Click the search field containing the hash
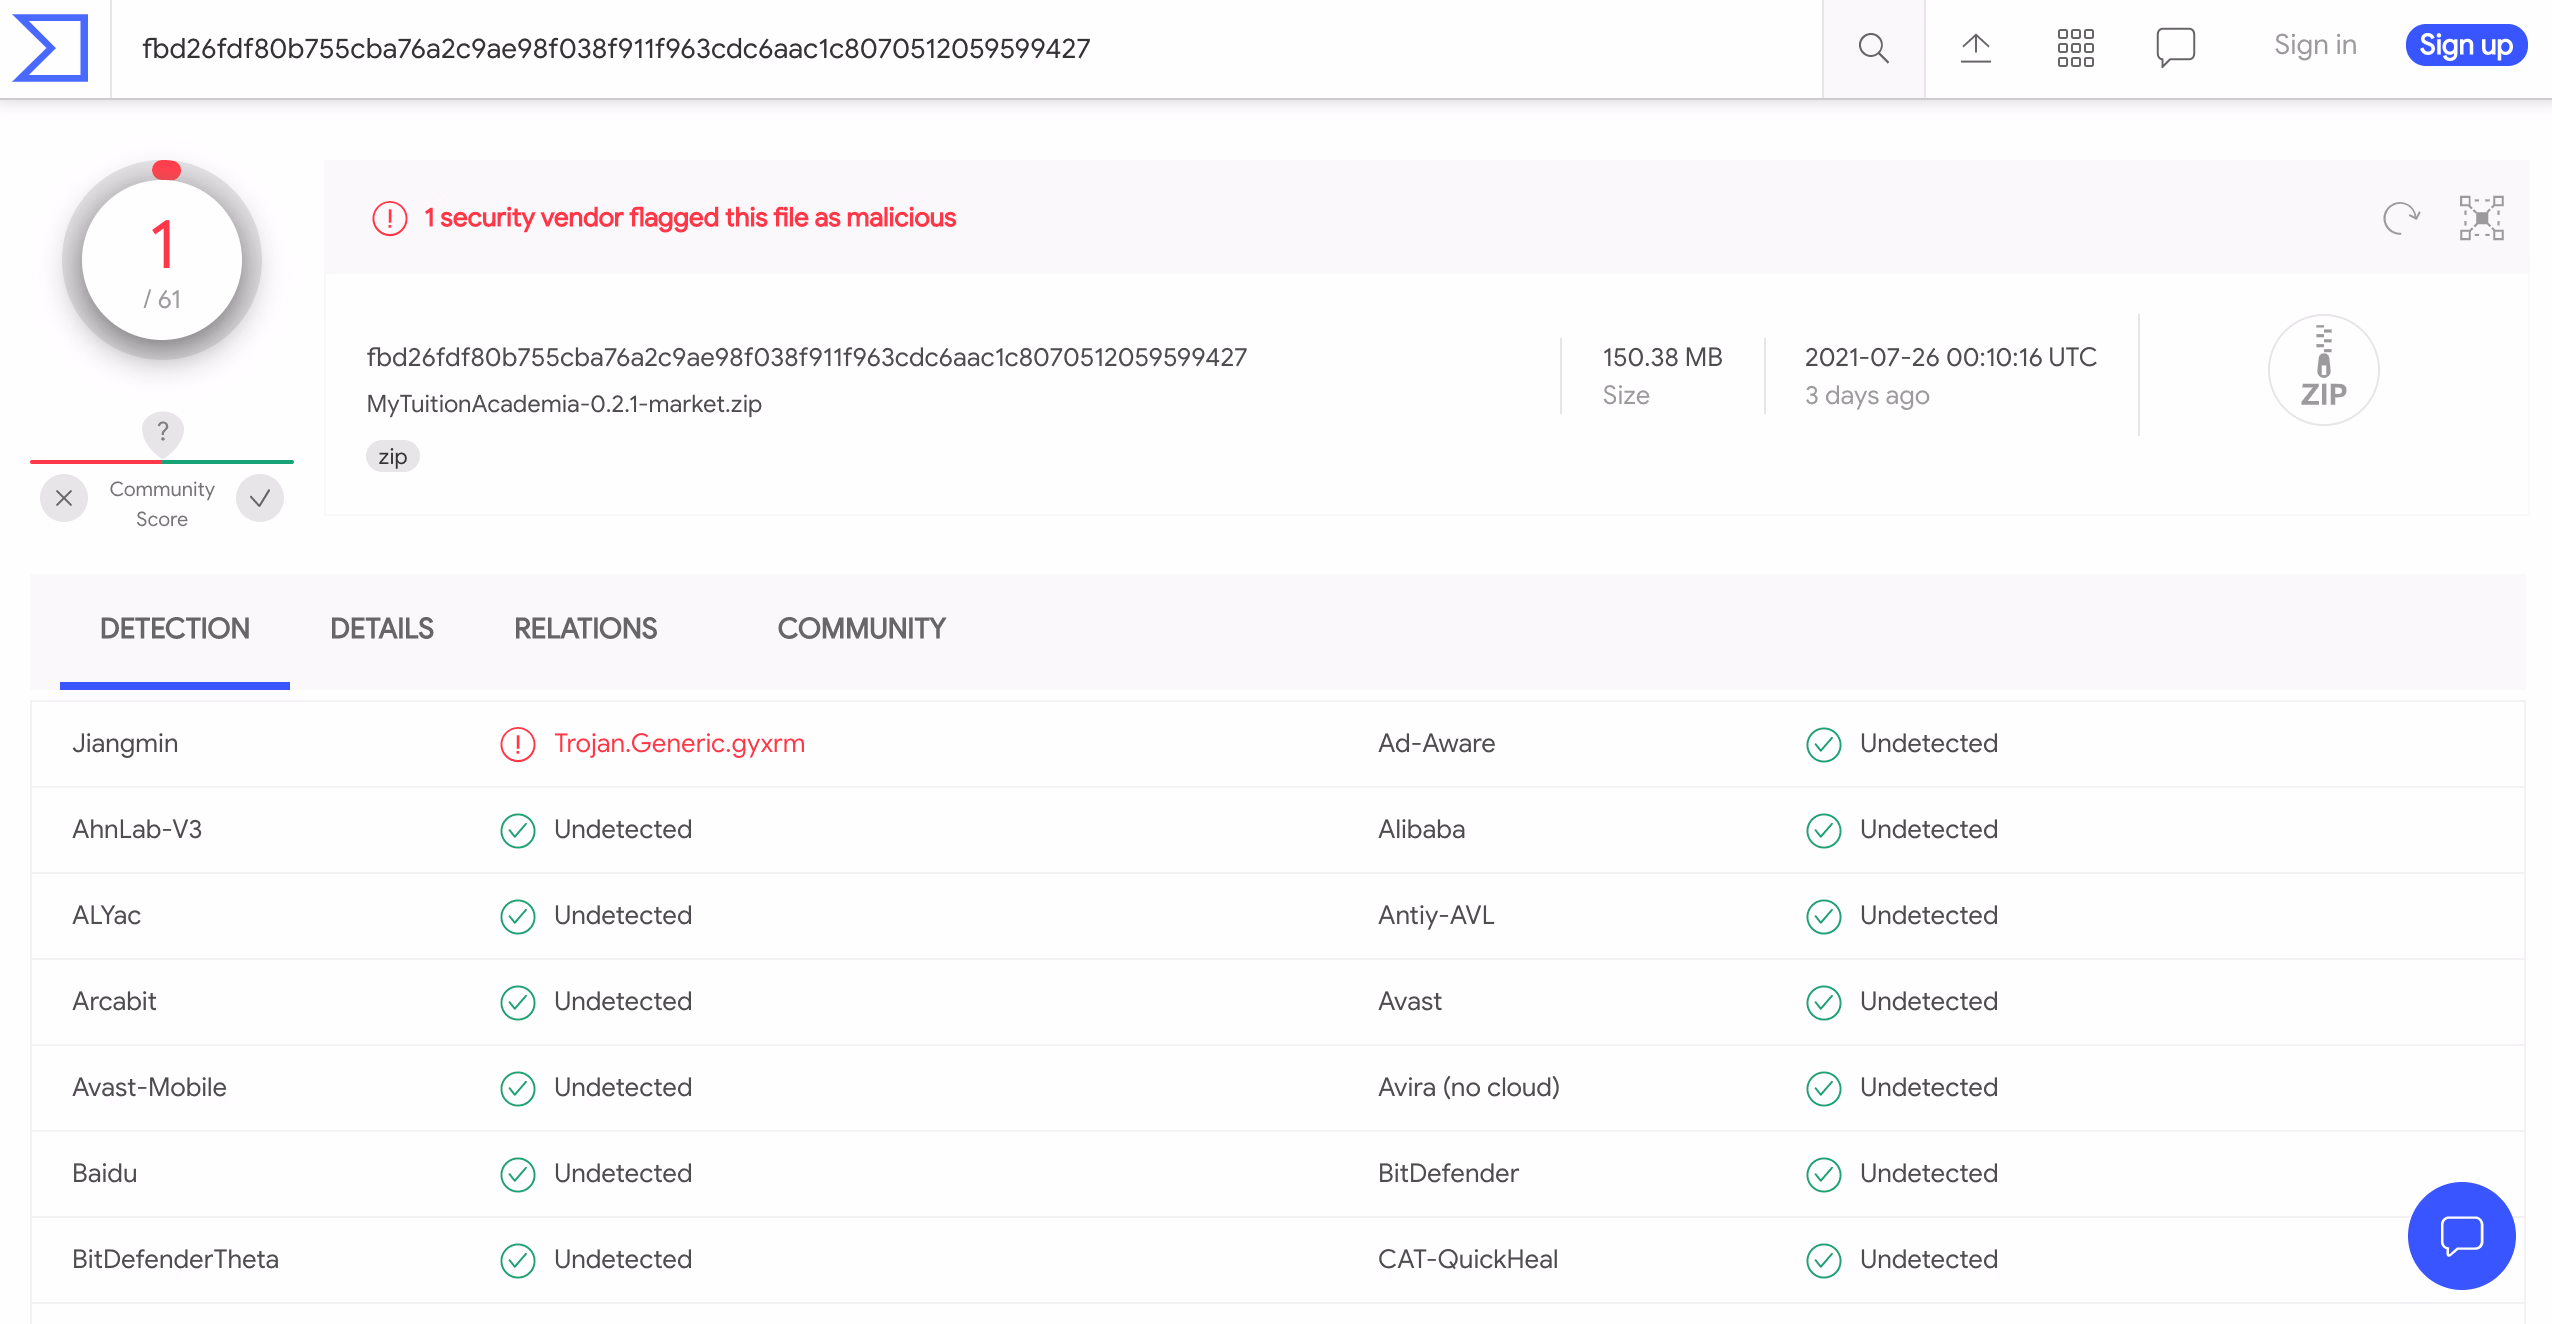This screenshot has width=2552, height=1324. [966, 48]
